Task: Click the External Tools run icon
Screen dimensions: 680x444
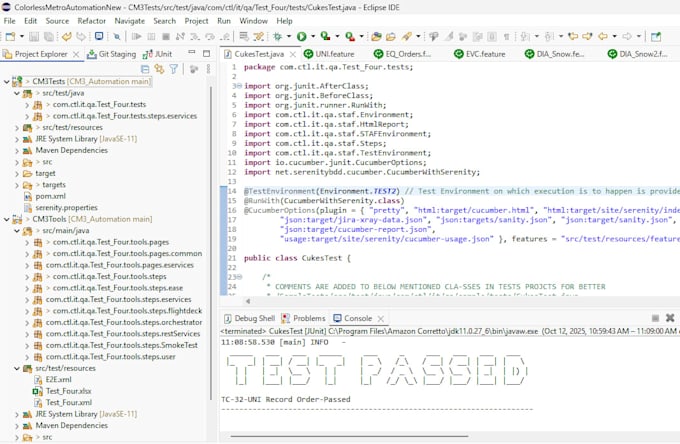Action: [x=350, y=36]
